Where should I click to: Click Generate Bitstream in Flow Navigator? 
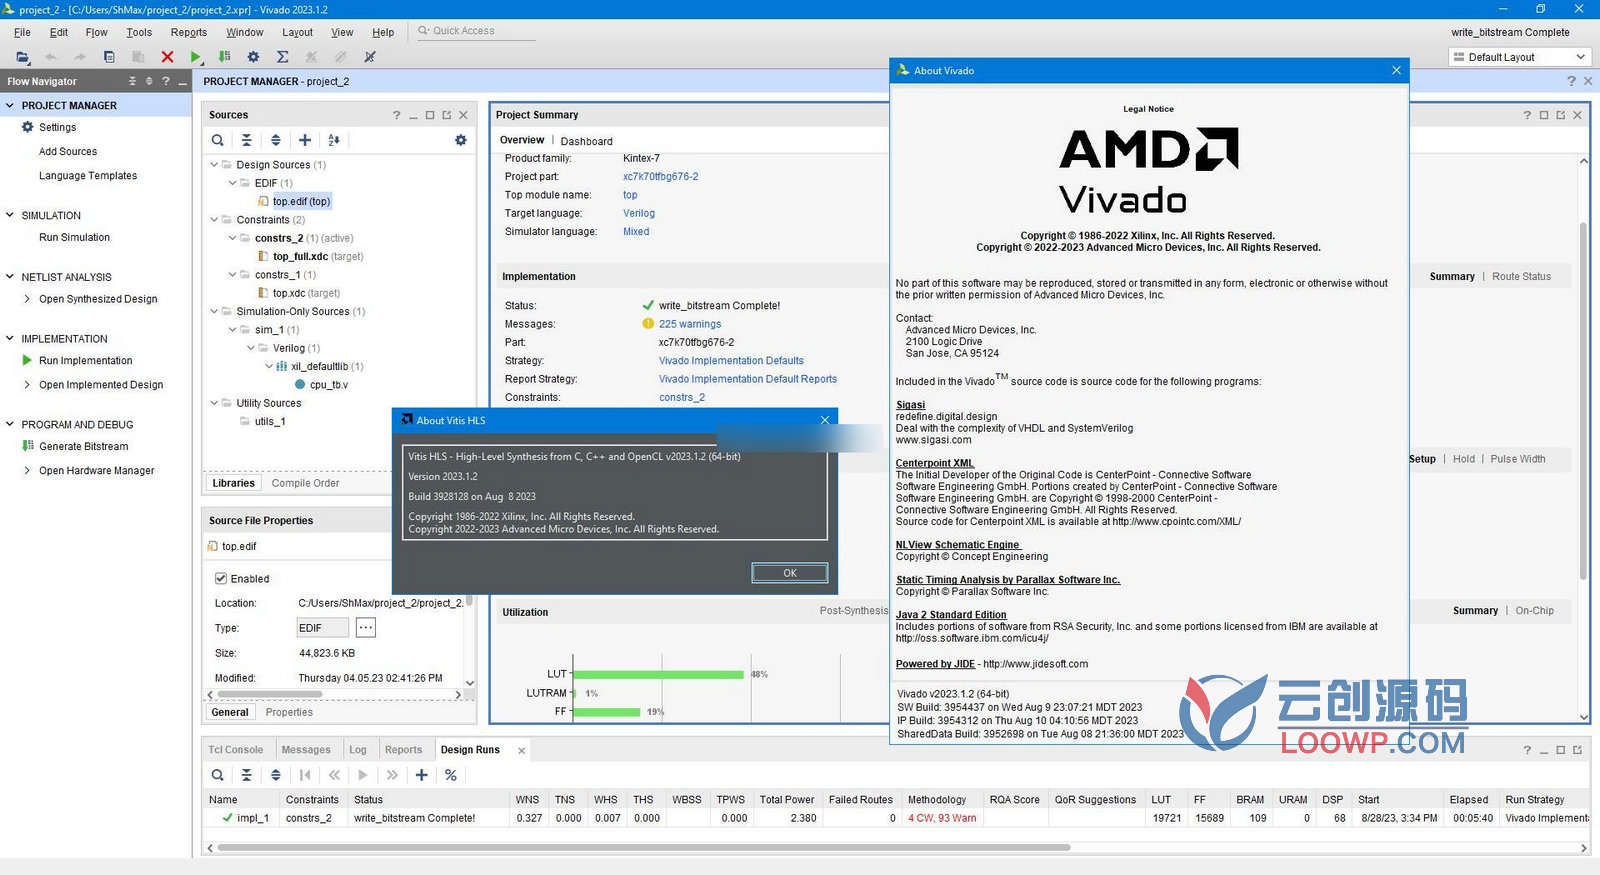point(83,447)
